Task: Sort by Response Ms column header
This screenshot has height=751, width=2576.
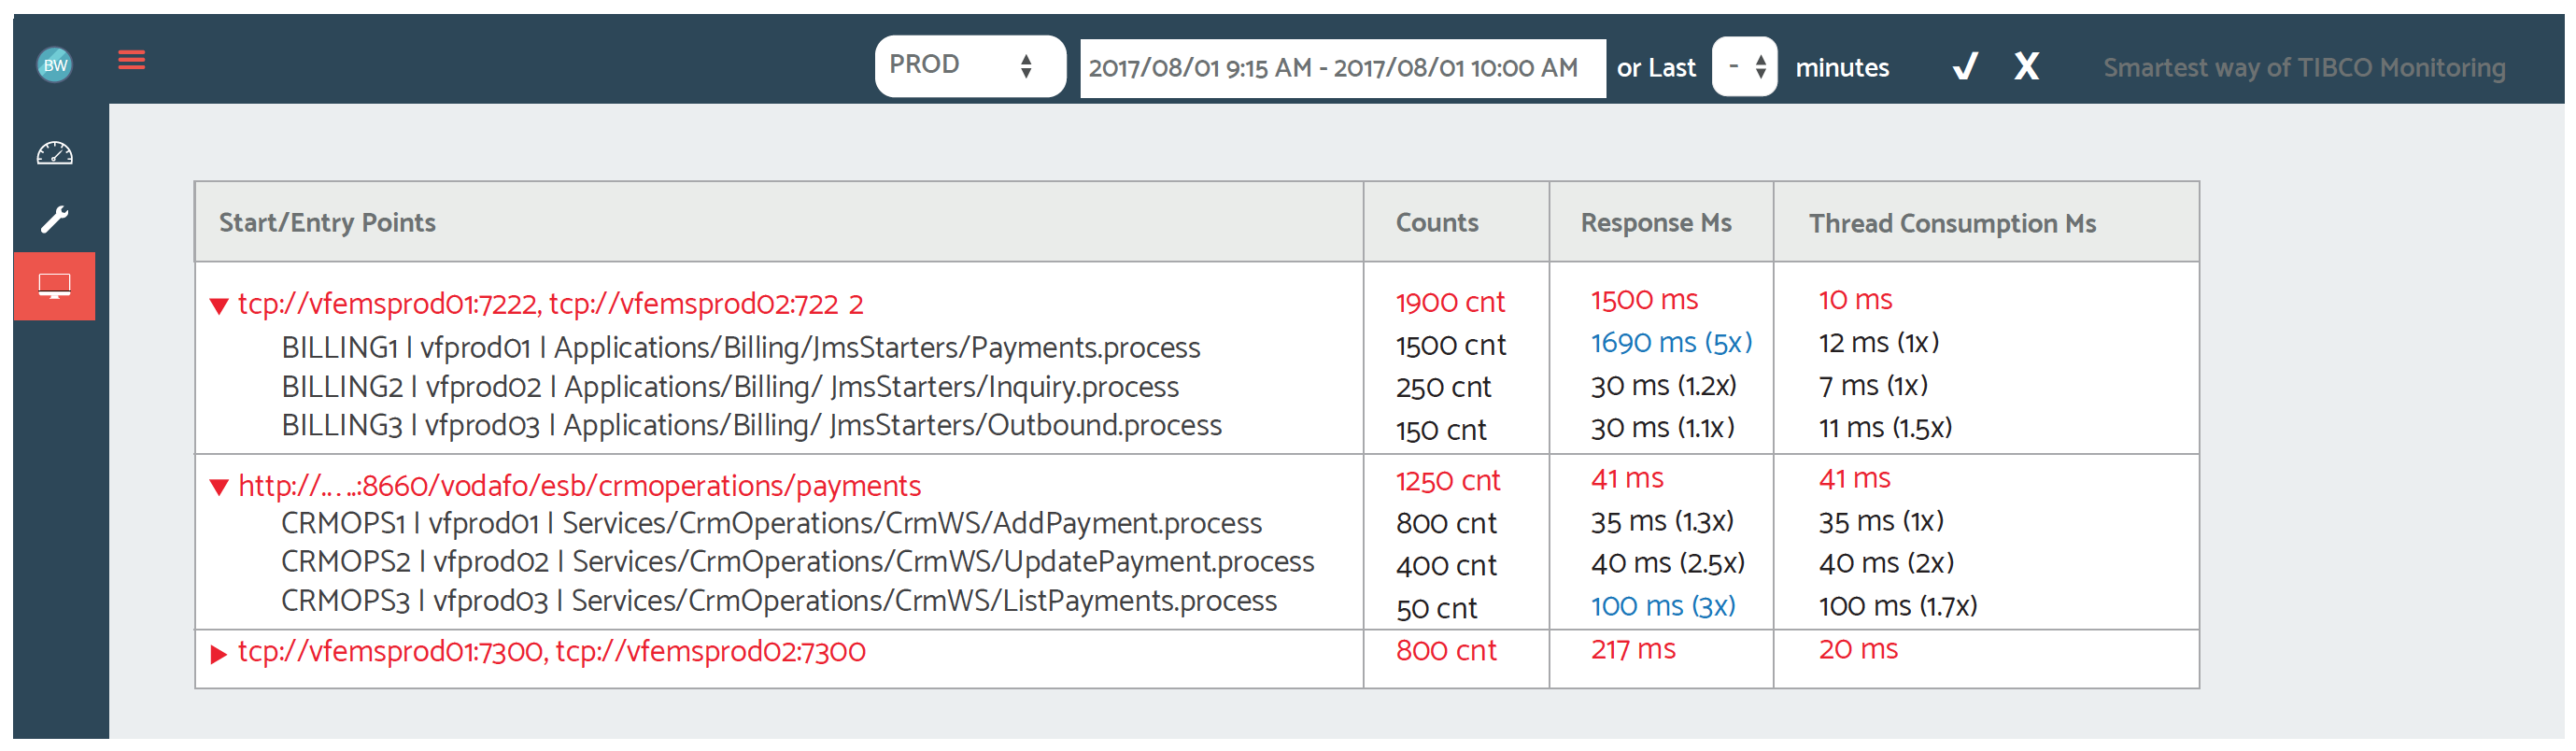Action: 1655,223
